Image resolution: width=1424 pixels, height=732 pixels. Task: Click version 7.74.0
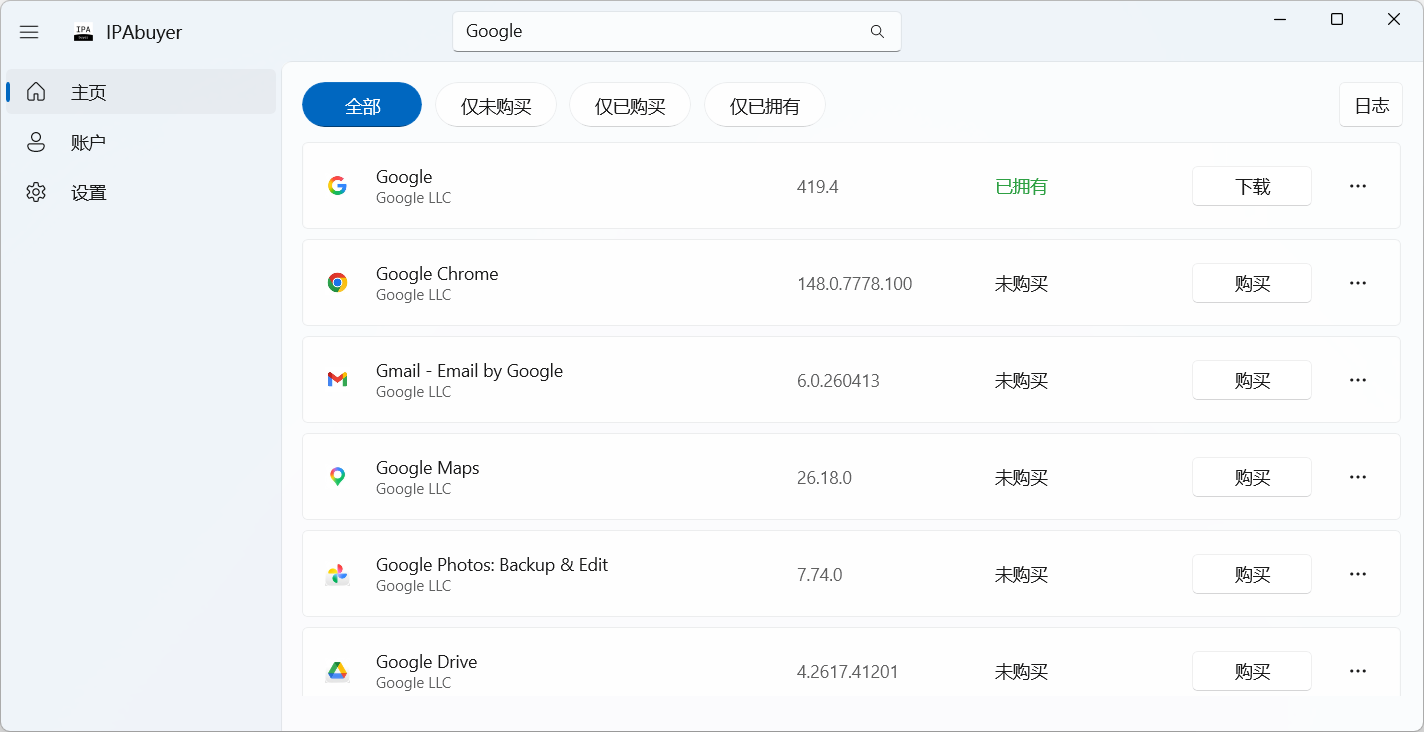(820, 575)
